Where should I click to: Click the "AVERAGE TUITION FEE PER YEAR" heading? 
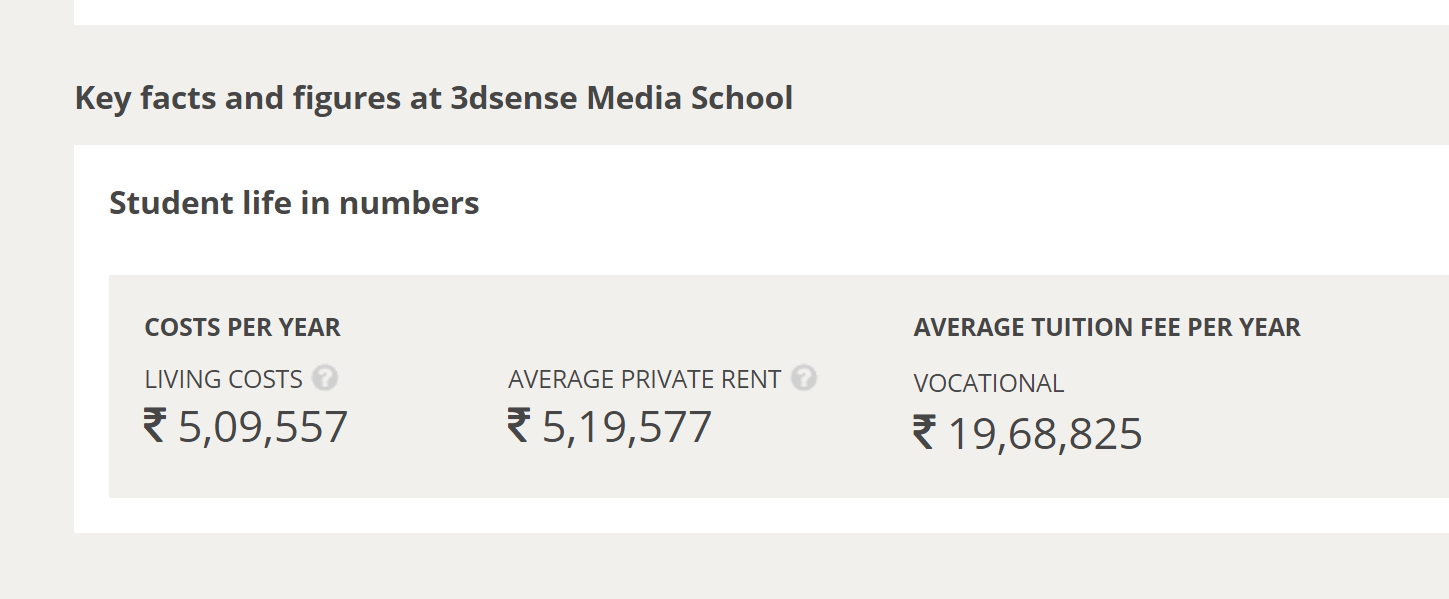coord(1107,328)
